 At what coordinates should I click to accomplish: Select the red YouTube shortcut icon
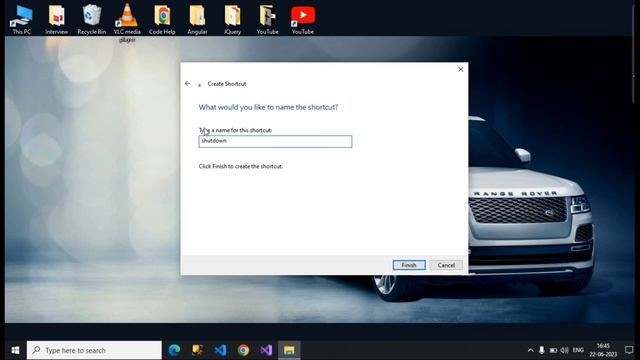[303, 19]
